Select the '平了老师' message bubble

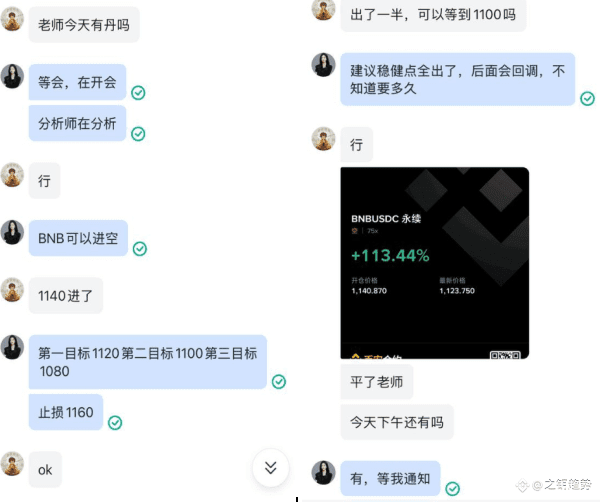(x=377, y=382)
